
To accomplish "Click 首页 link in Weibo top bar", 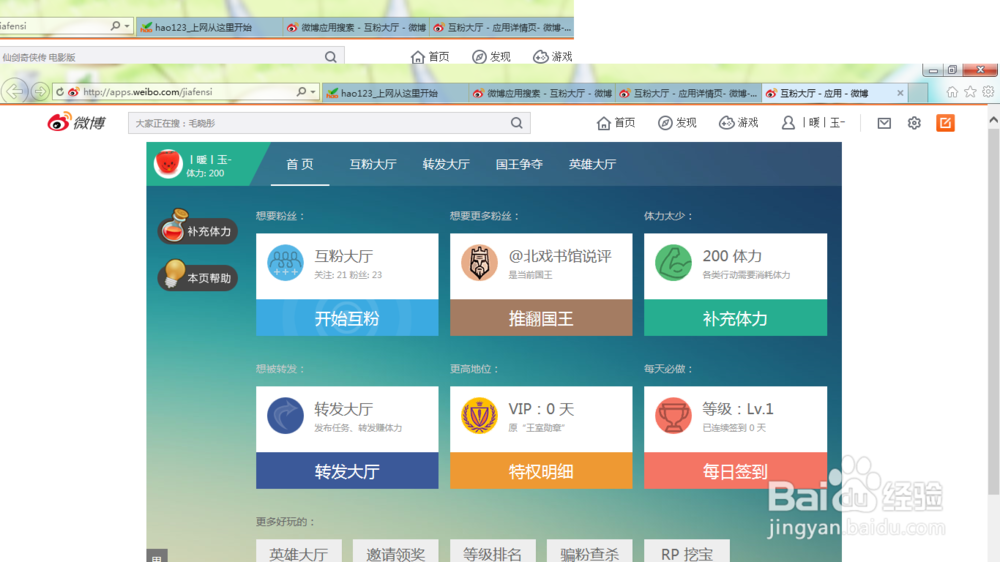I will click(x=616, y=123).
